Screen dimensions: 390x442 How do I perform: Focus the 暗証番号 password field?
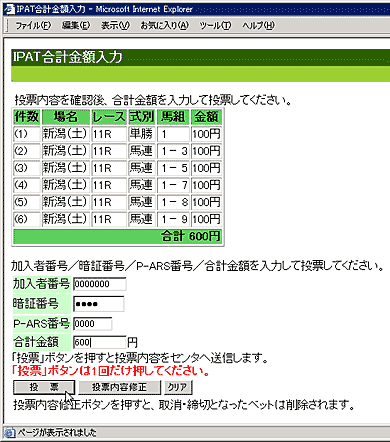98,304
